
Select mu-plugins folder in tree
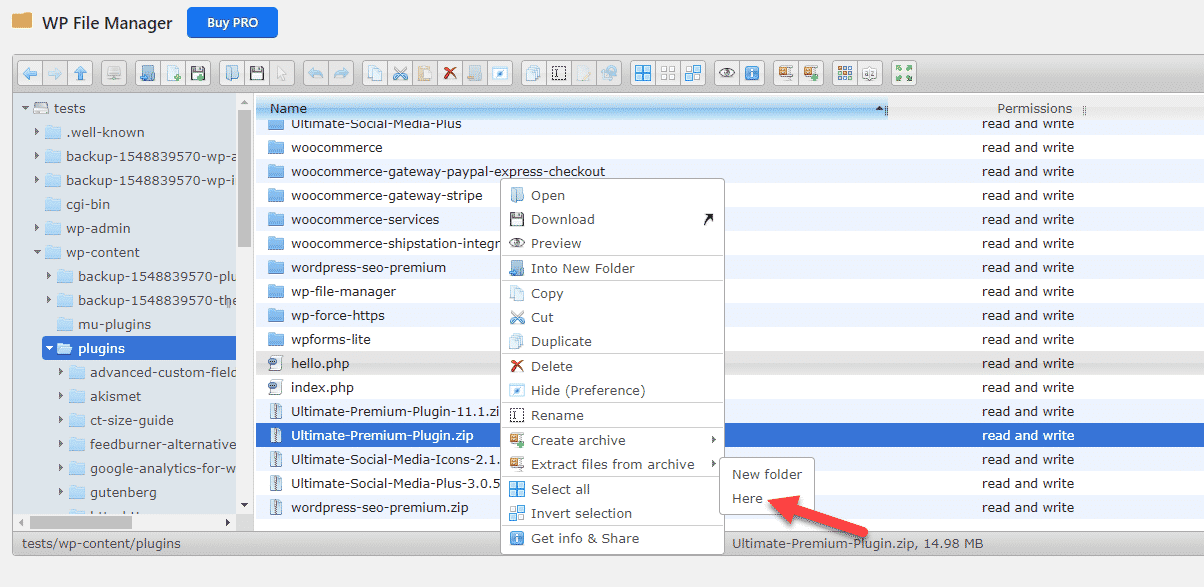pyautogui.click(x=114, y=324)
